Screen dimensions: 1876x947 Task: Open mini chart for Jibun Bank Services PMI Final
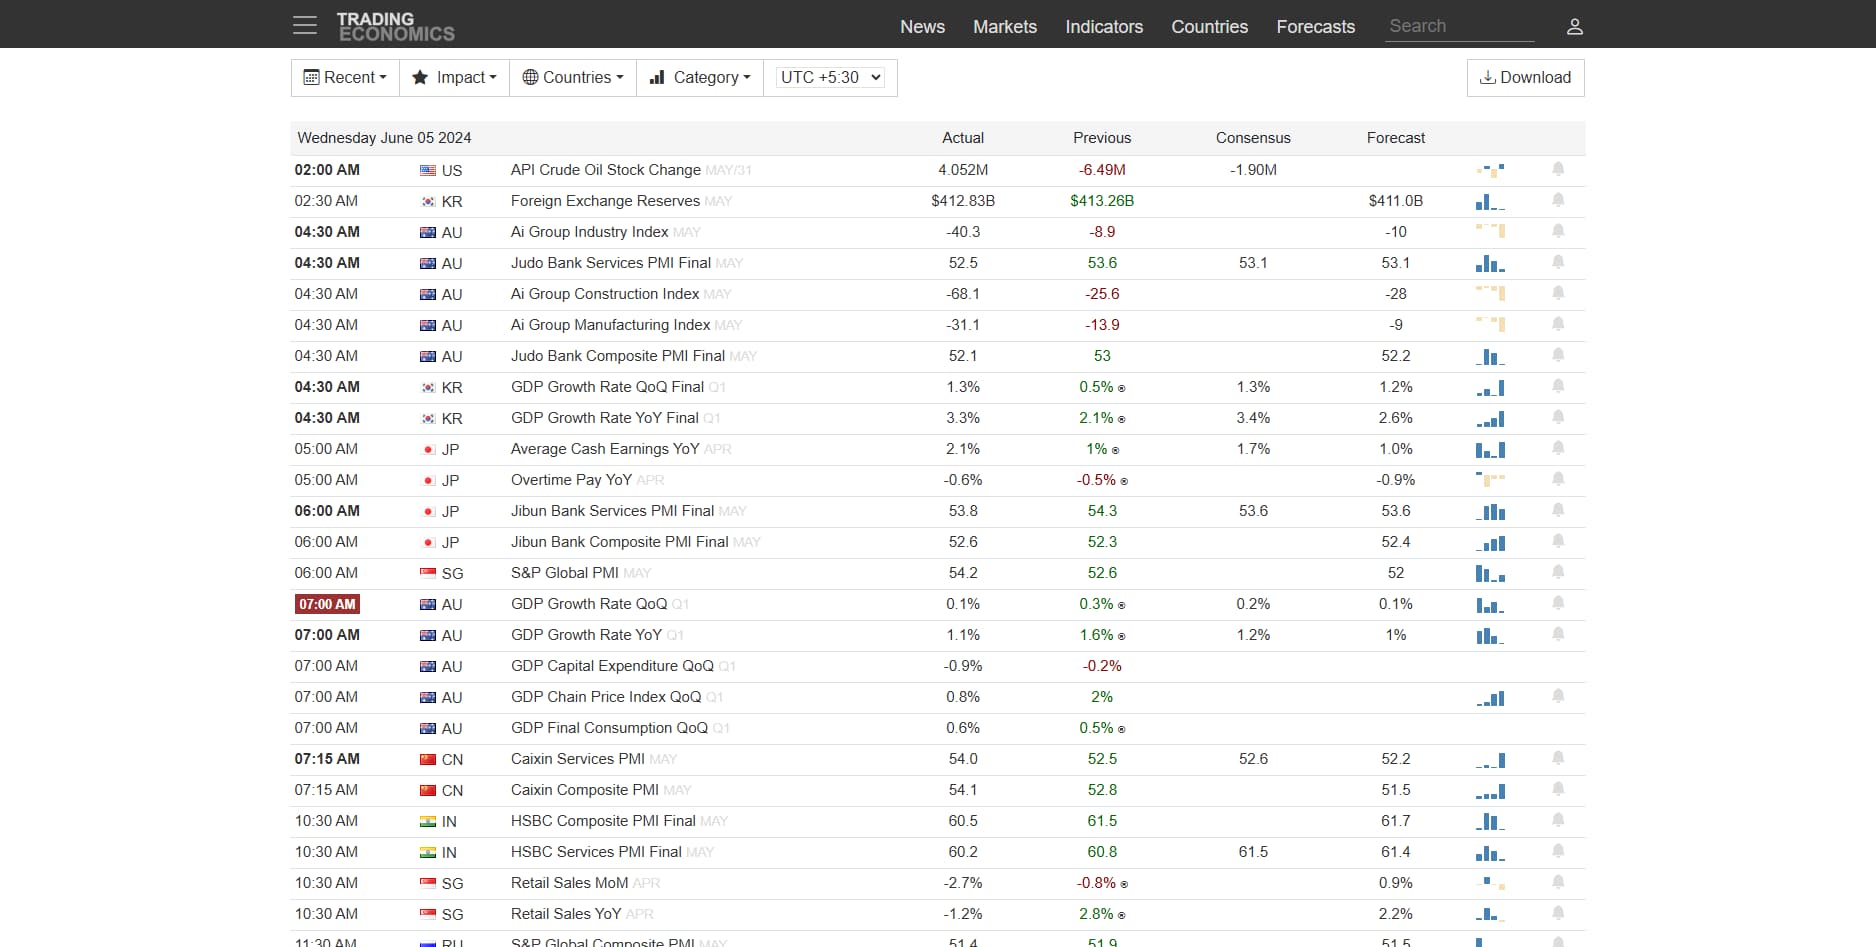coord(1490,511)
